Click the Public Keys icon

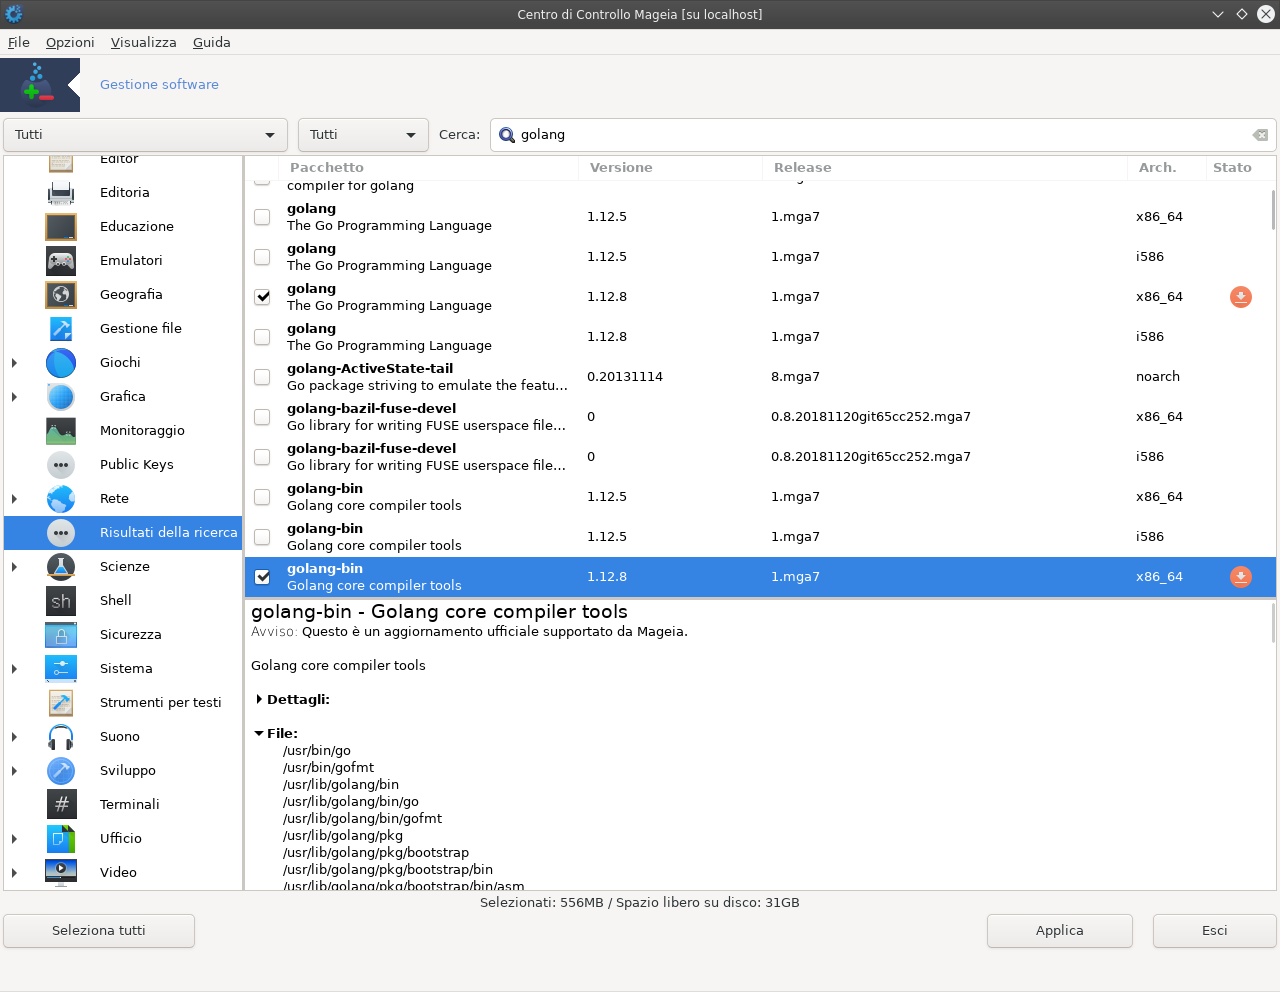click(61, 464)
